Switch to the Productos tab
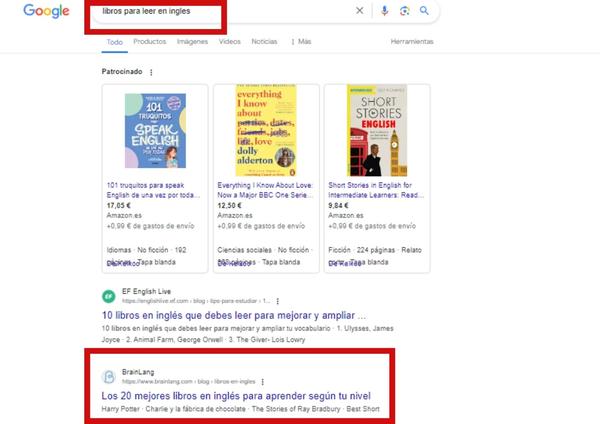The image size is (600, 424). 149,42
